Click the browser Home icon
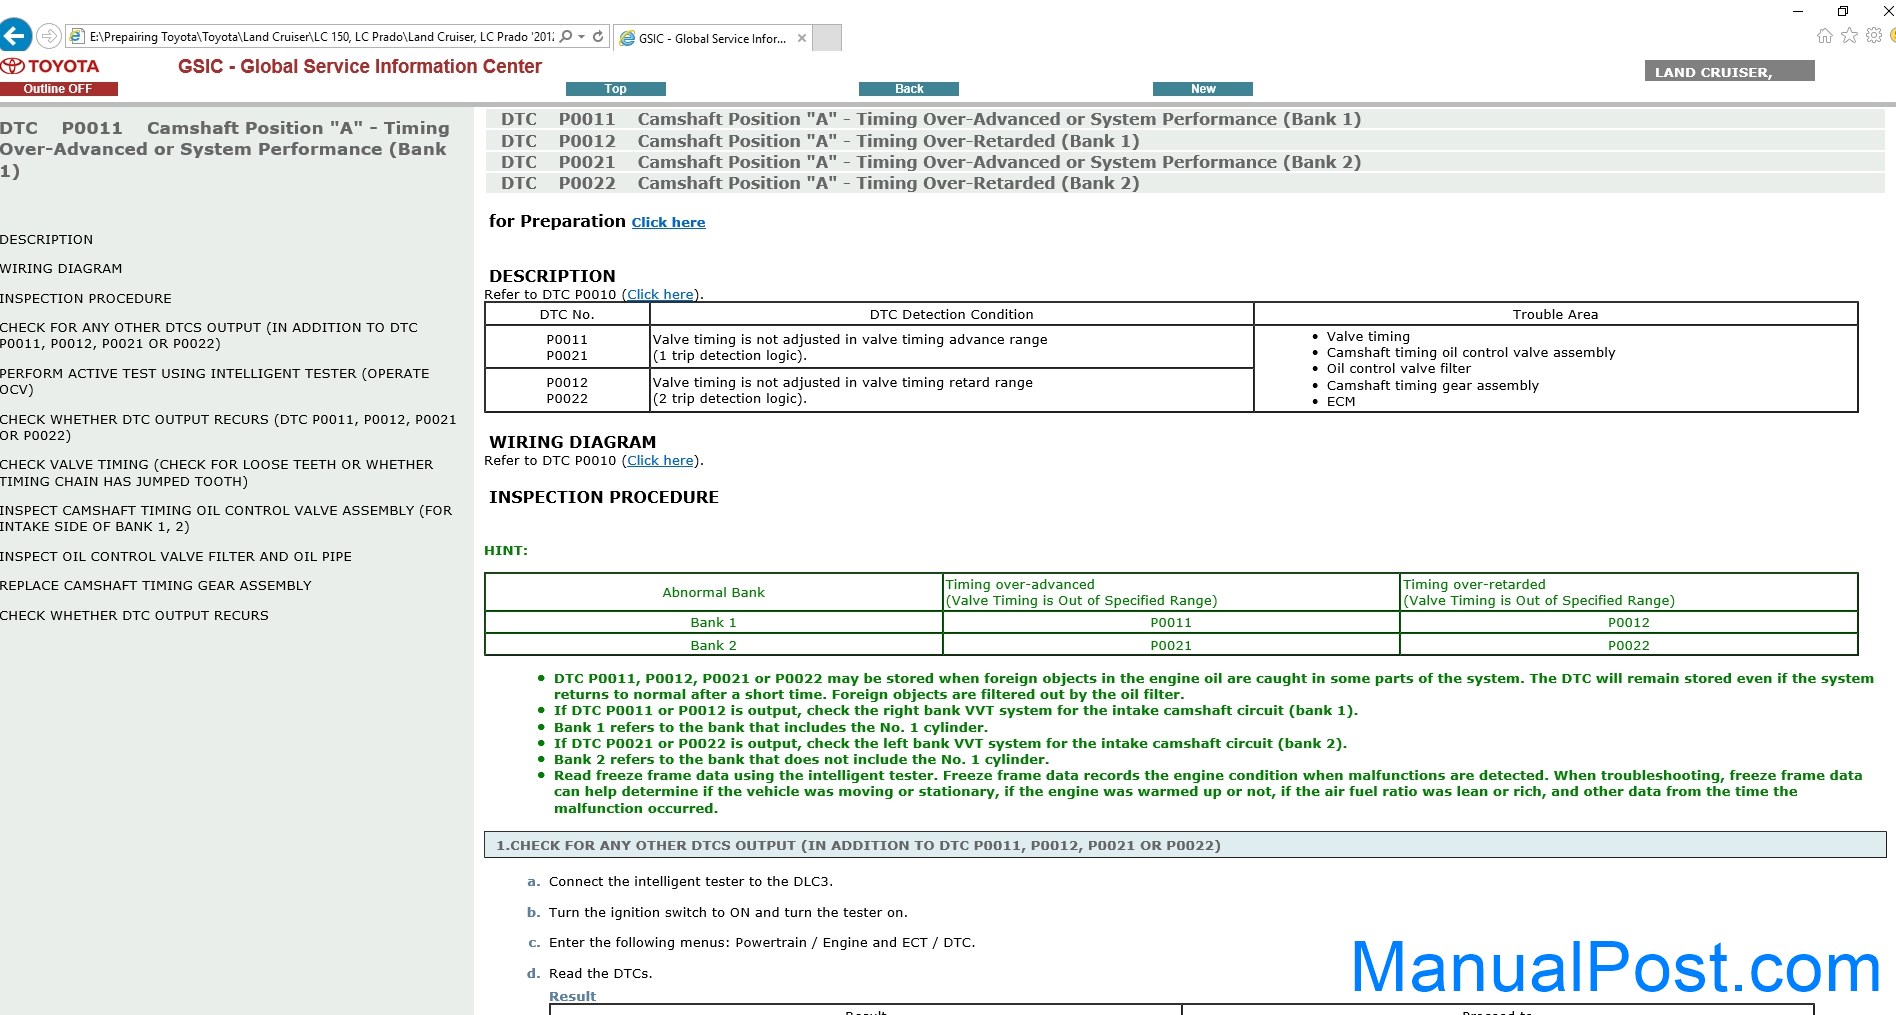This screenshot has height=1015, width=1896. (1825, 35)
